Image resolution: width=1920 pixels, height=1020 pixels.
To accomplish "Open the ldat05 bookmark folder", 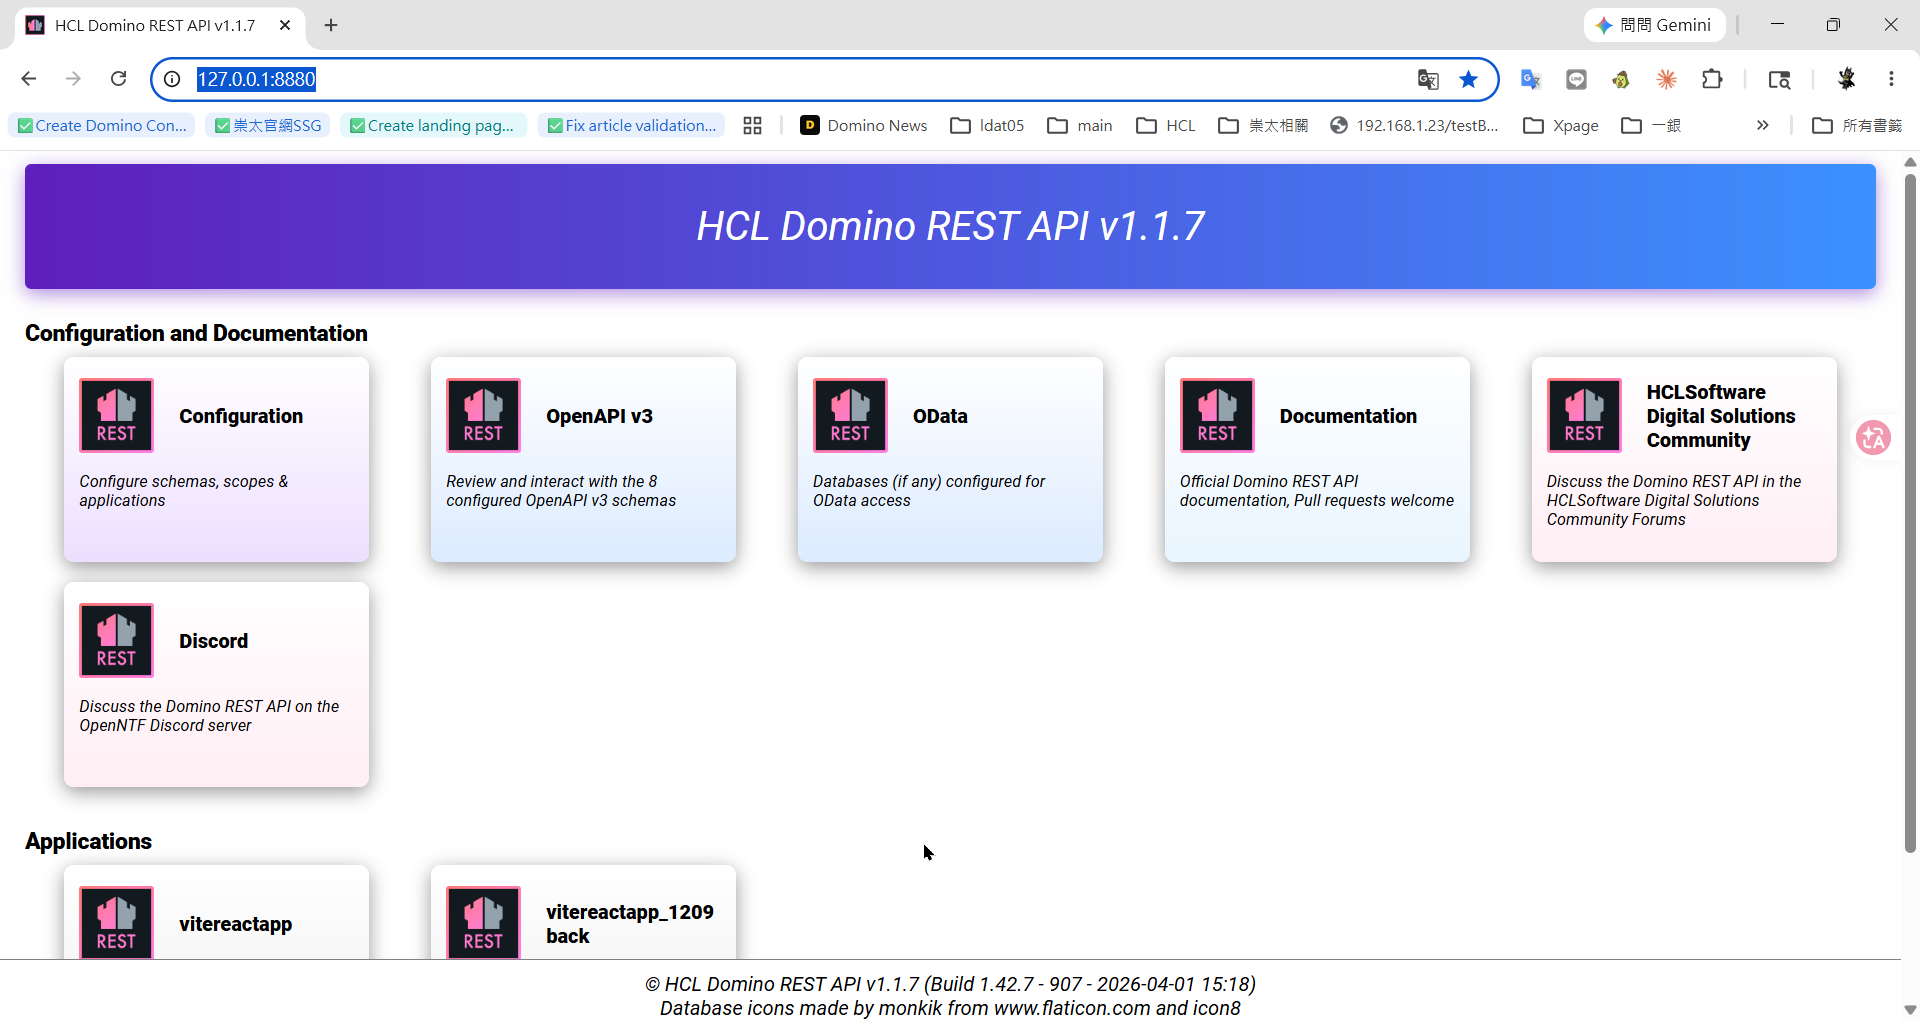I will point(987,125).
